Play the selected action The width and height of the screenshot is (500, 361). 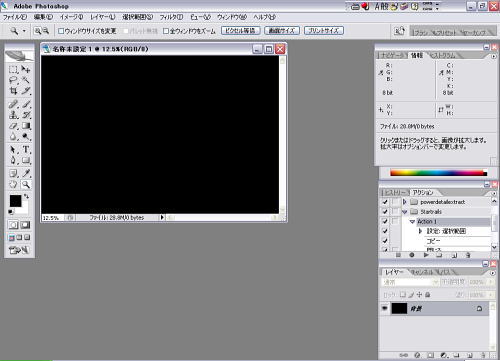coord(426,255)
